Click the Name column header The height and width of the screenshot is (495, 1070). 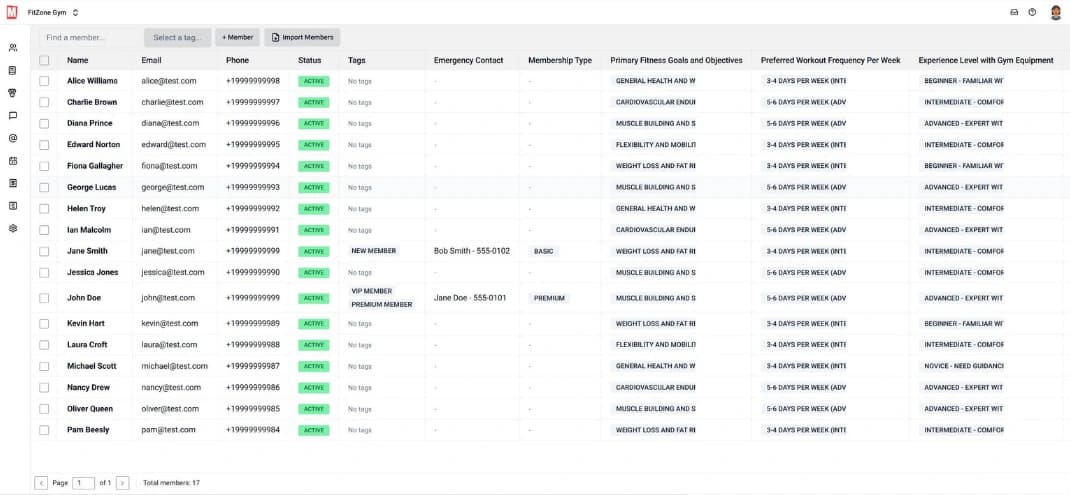pos(78,60)
